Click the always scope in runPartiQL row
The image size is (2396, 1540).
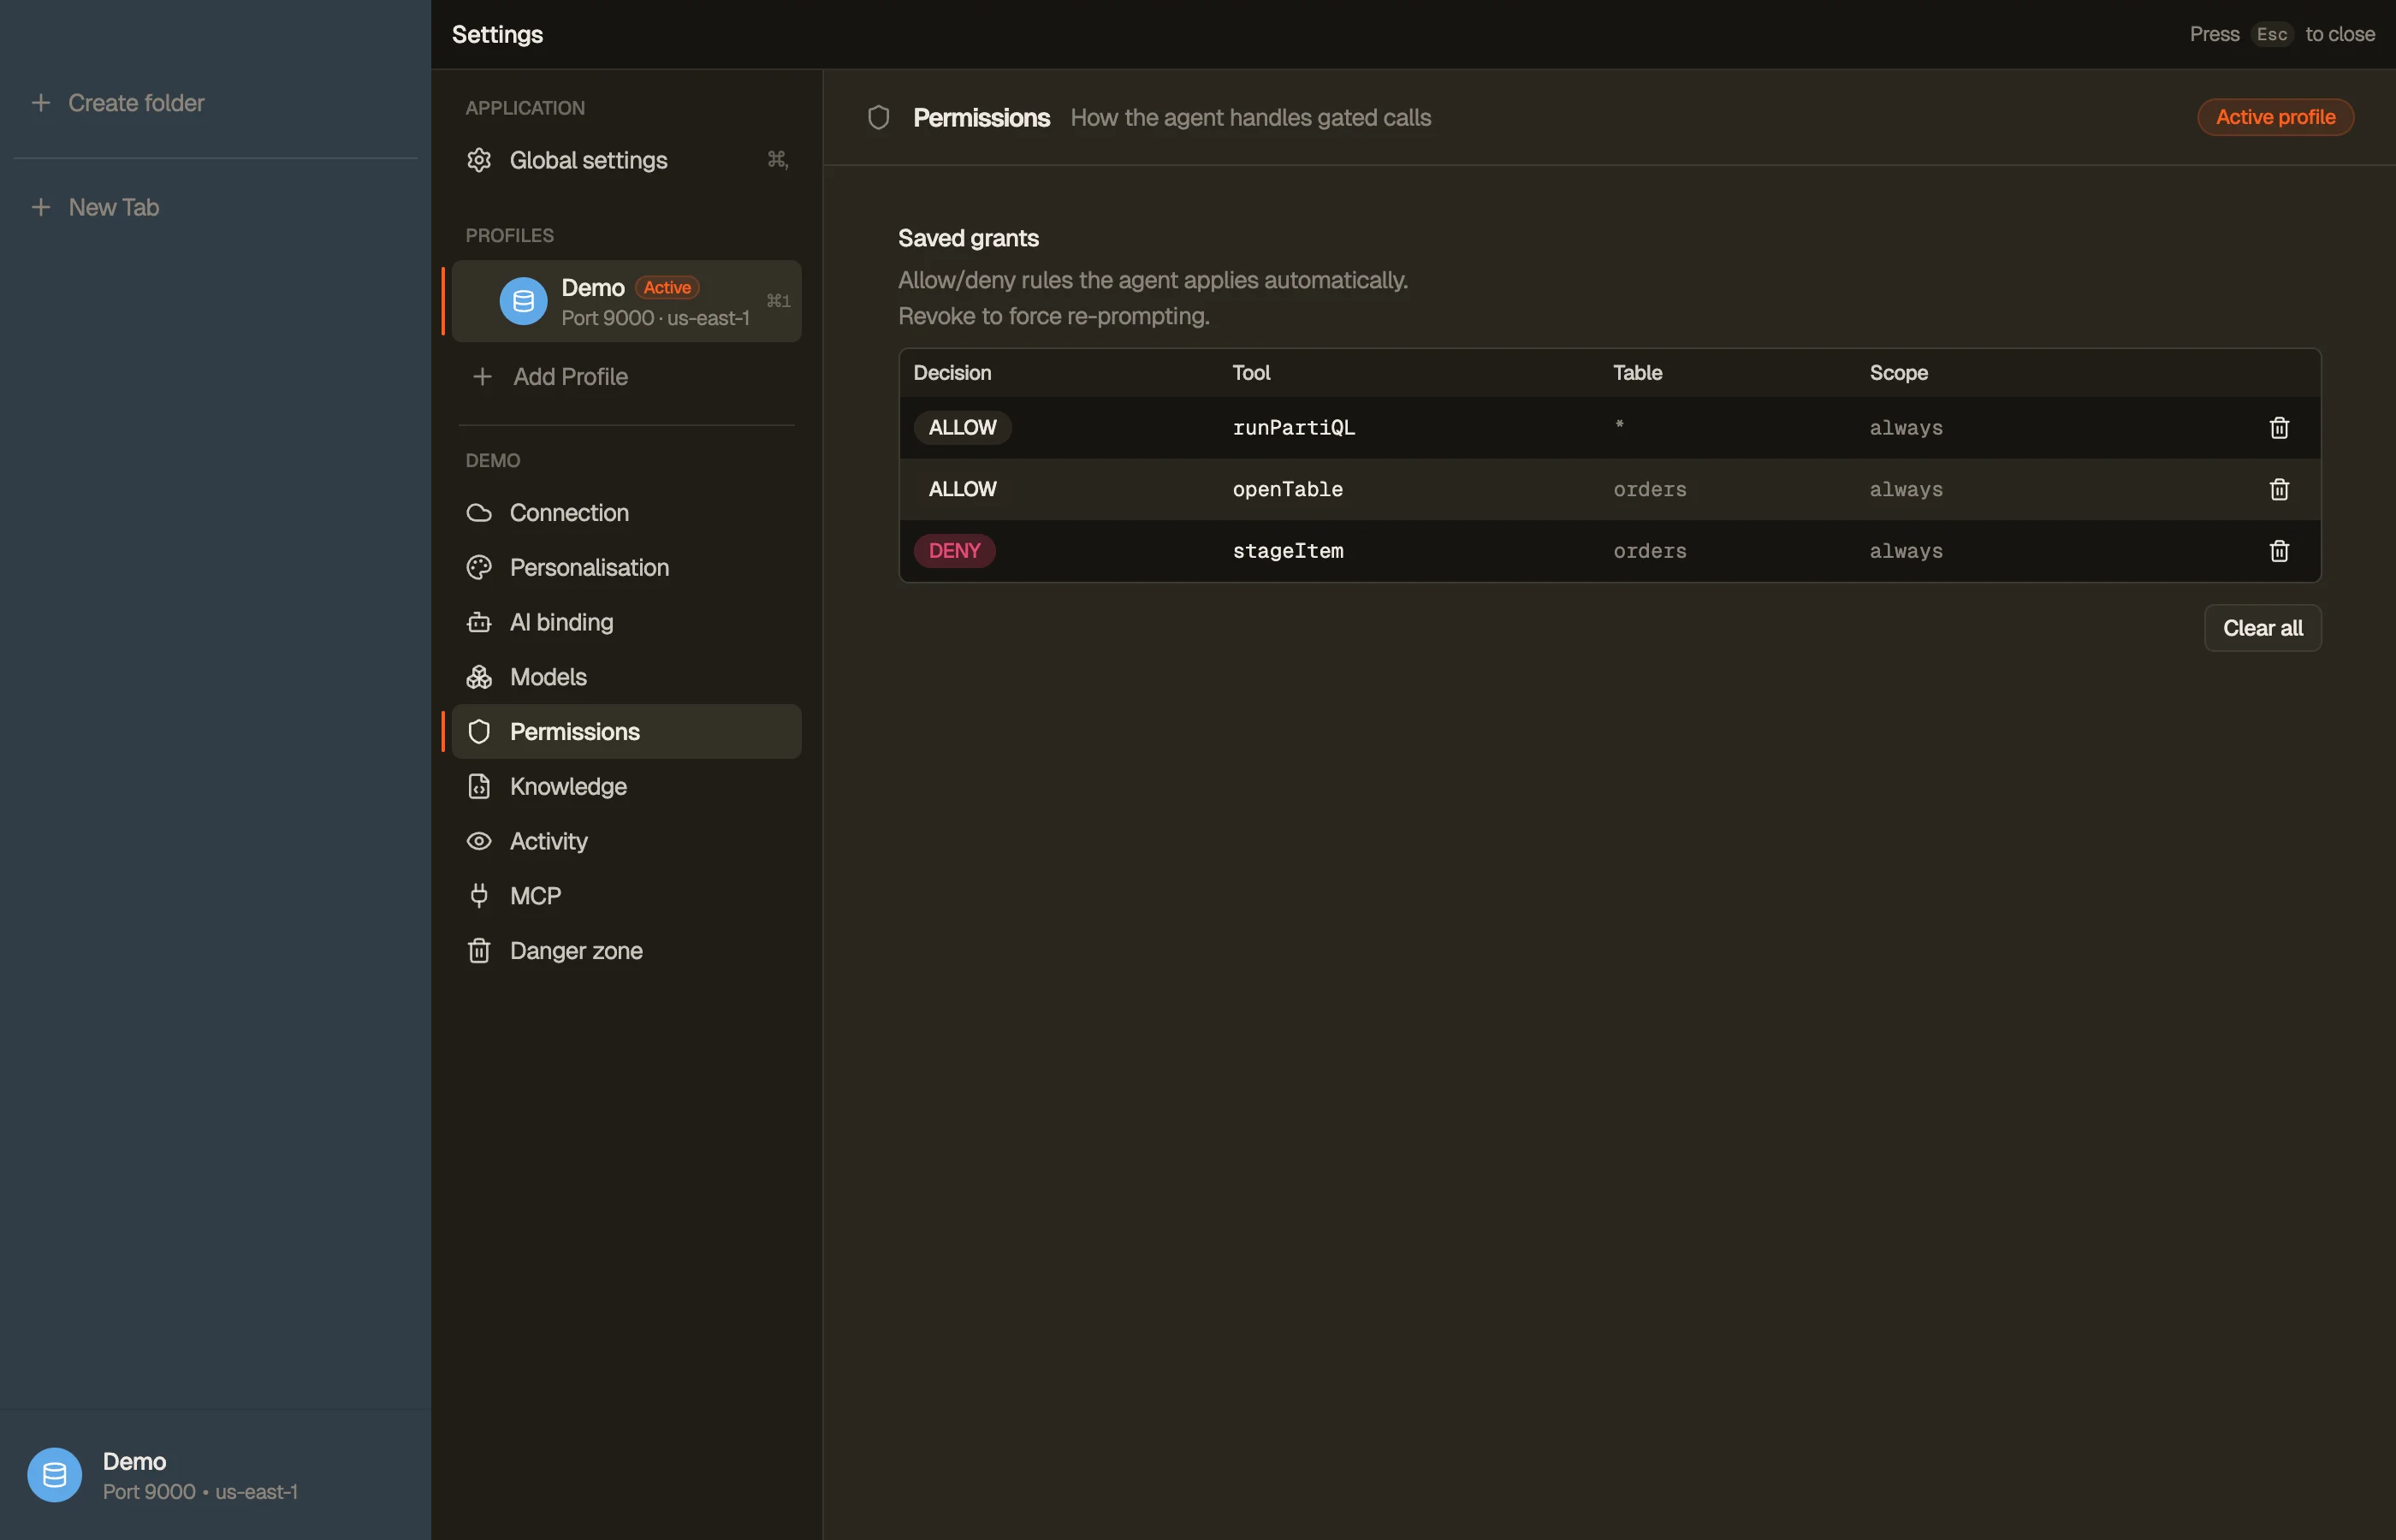[1906, 428]
